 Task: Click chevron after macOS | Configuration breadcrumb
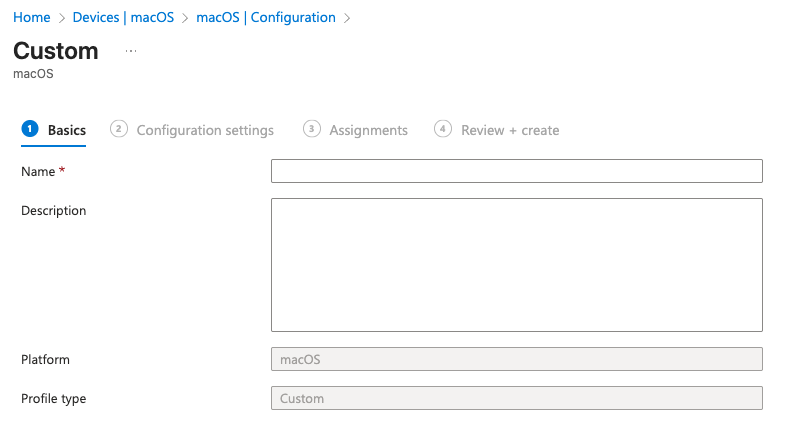click(347, 18)
